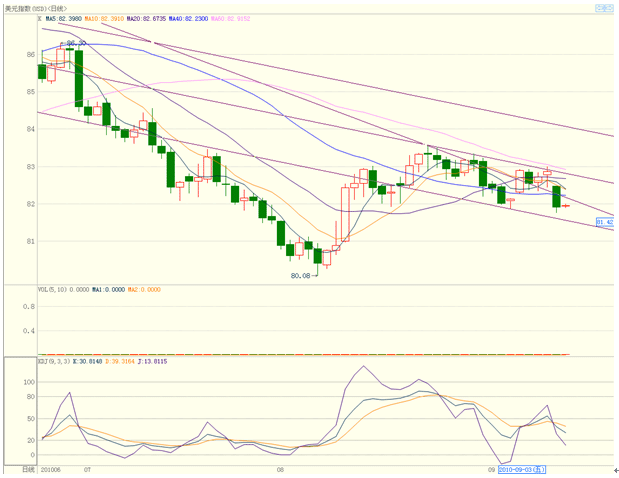Viewport: 619px width, 478px height.
Task: Click the right zoom icon at top right
Action: [x=609, y=8]
